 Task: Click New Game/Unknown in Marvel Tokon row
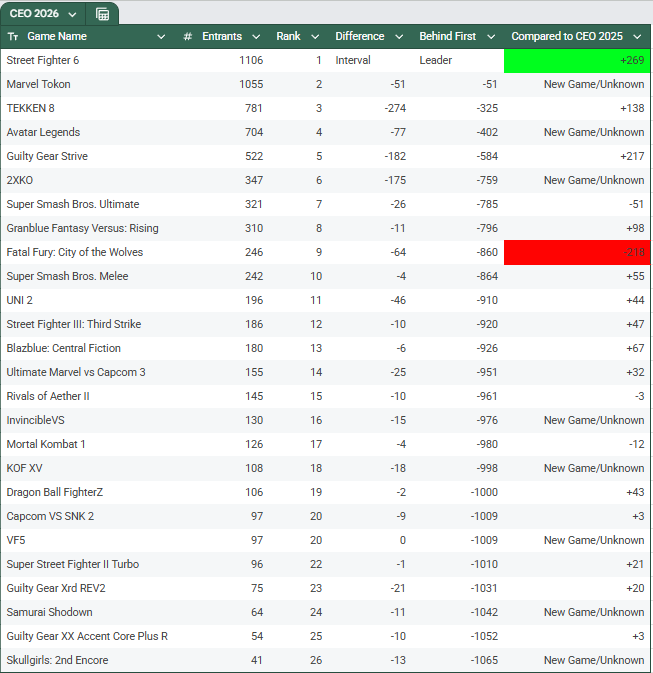coord(594,84)
